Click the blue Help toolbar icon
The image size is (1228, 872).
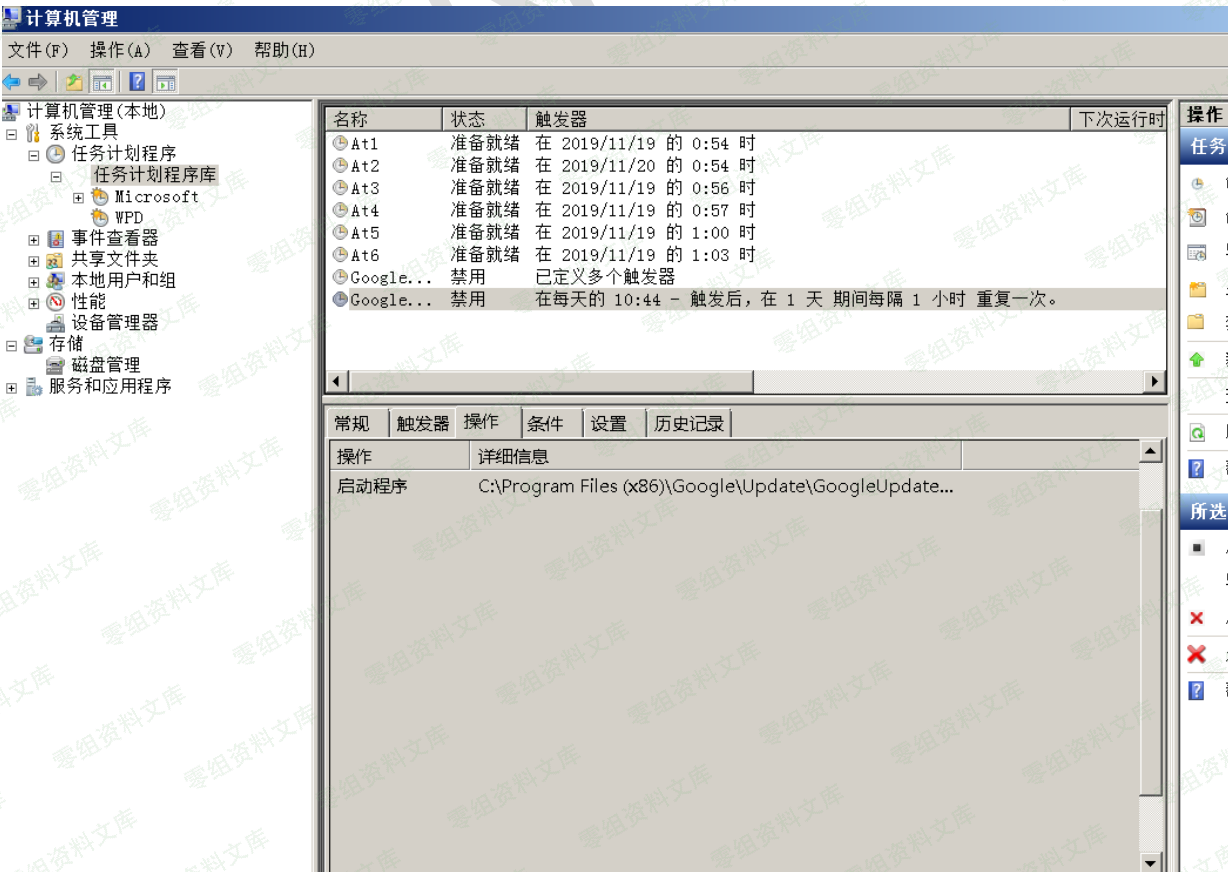[x=138, y=82]
